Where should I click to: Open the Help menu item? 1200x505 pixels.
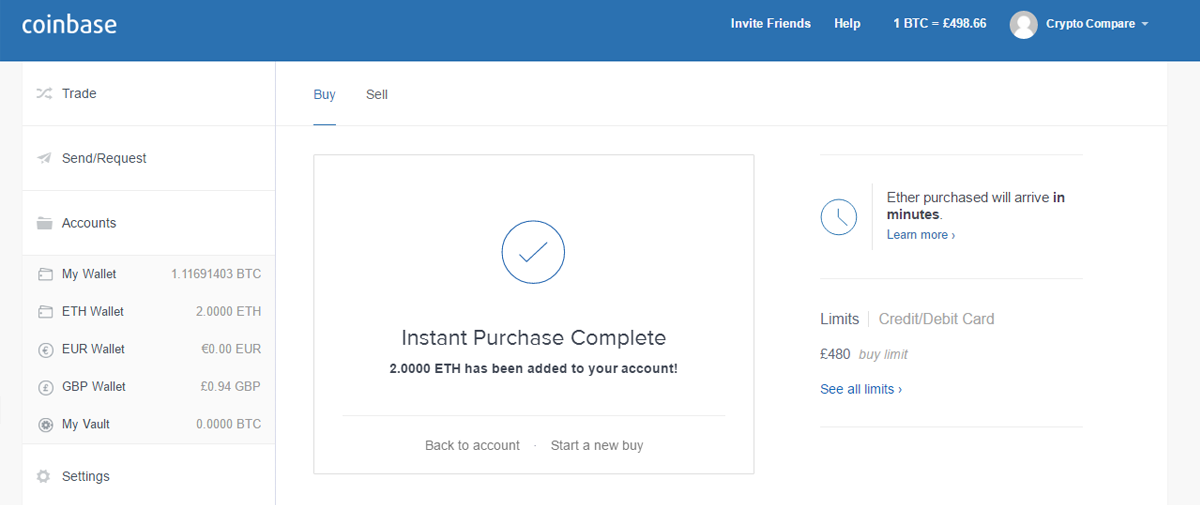point(847,24)
